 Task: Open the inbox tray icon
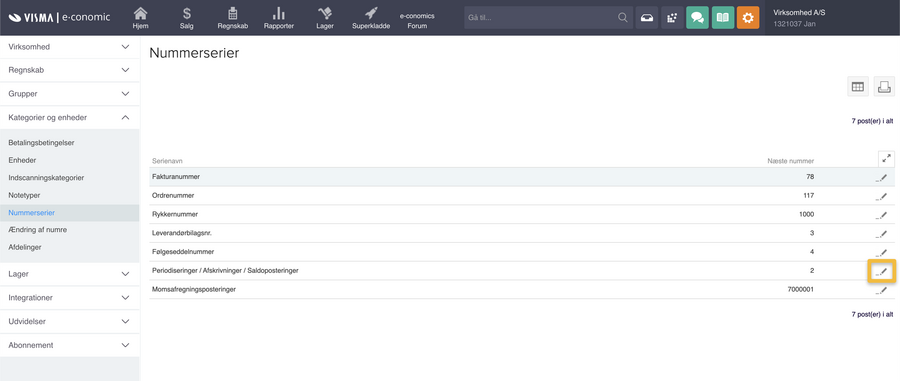(x=647, y=18)
